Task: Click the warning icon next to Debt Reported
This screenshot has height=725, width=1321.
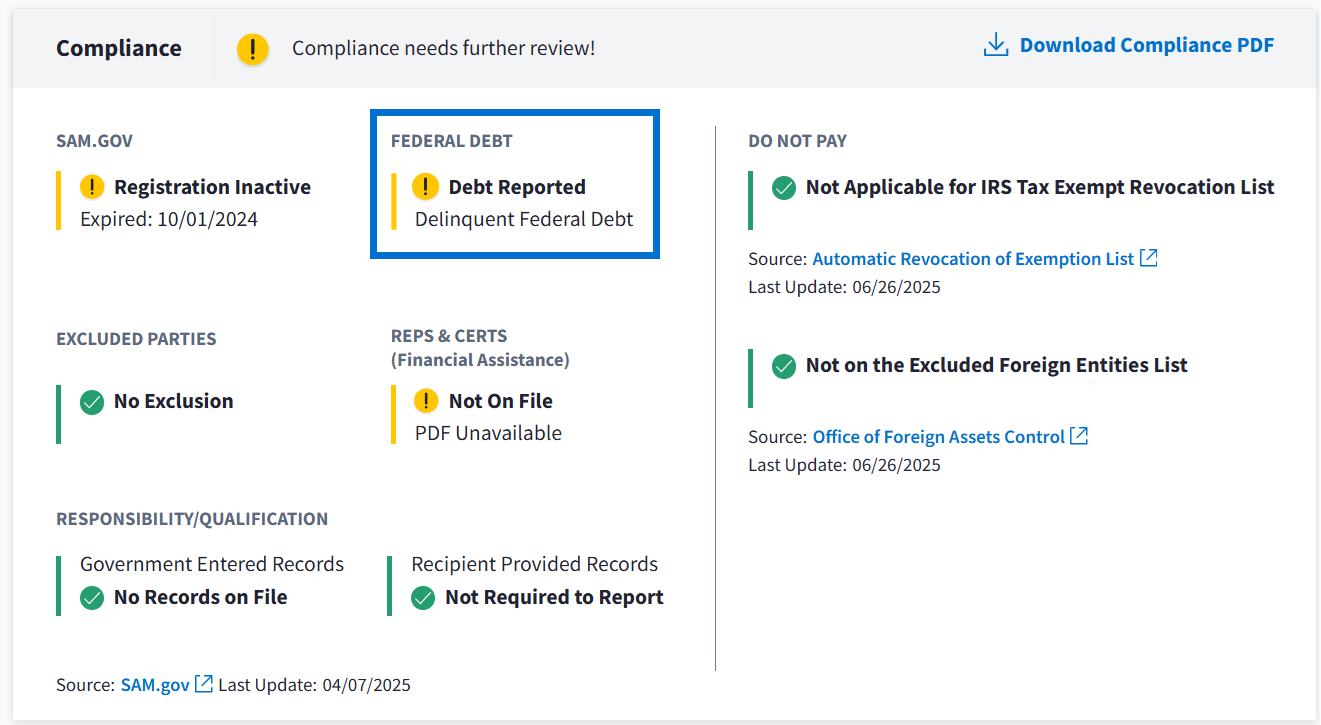Action: [426, 187]
